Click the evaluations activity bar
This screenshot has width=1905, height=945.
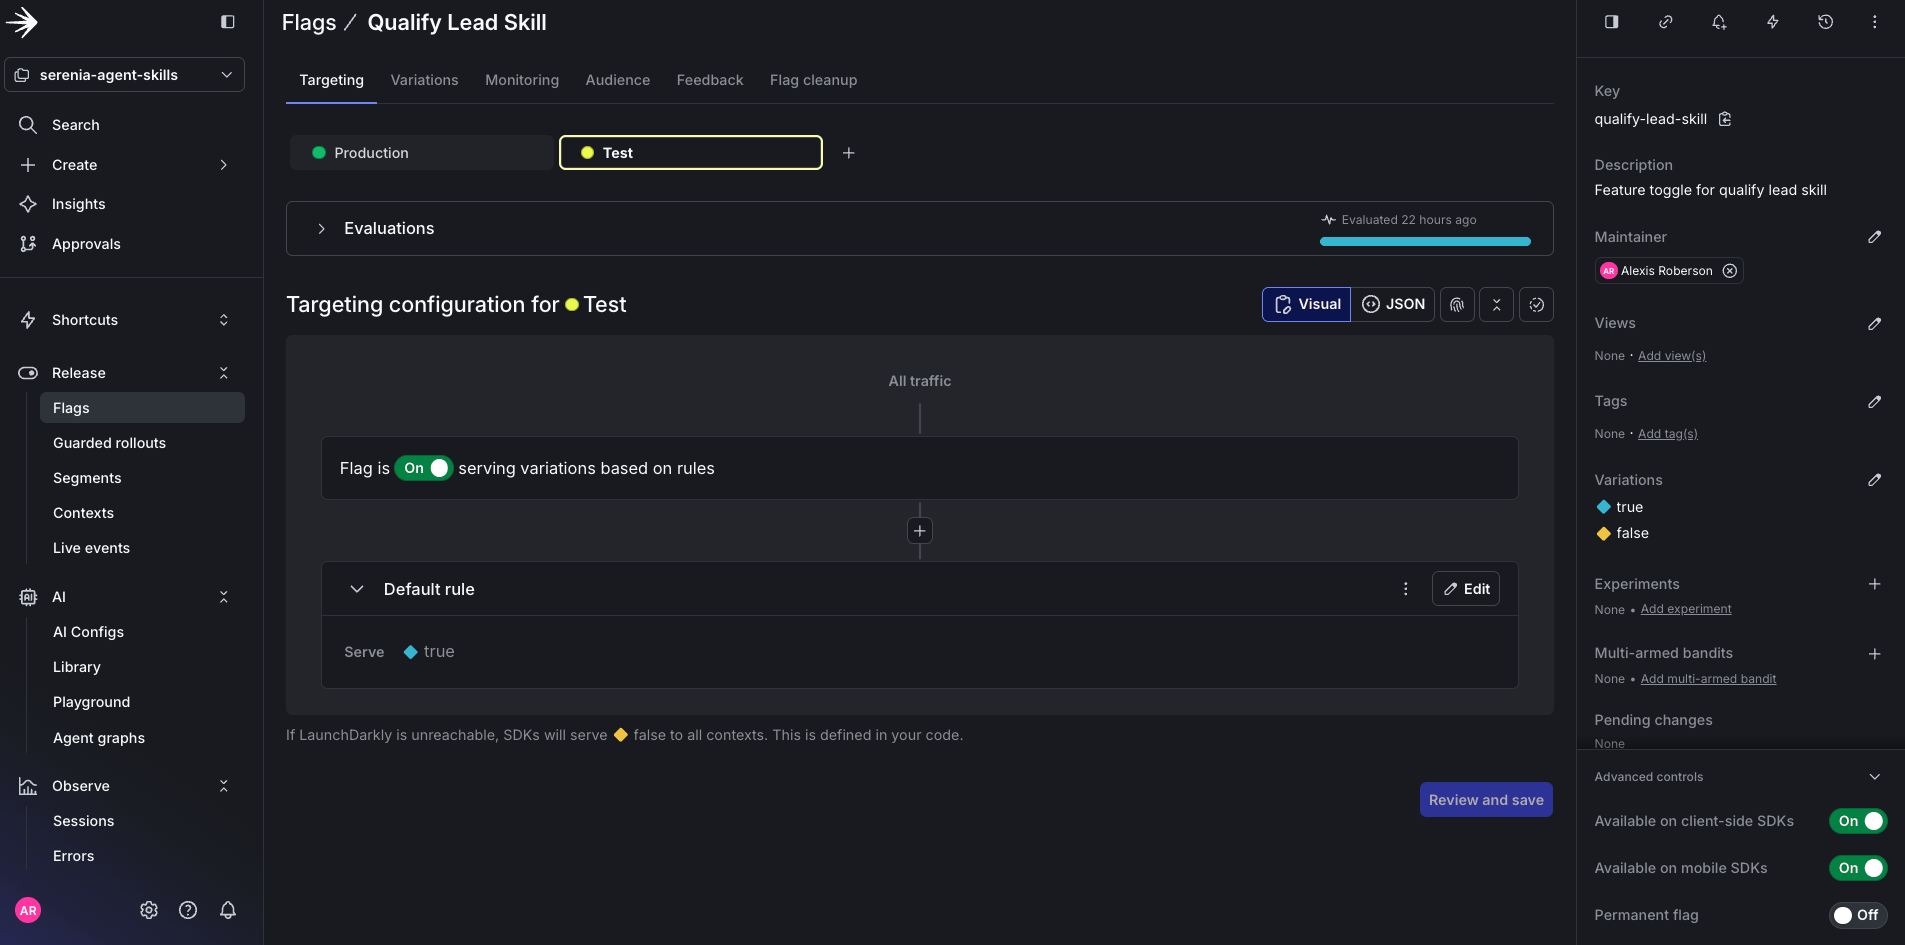pos(1425,241)
